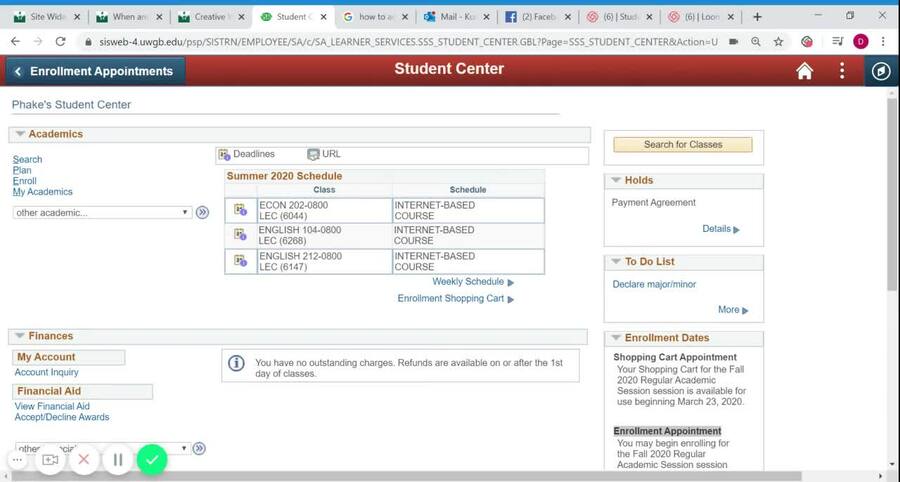Switch to the Facebook browser tab
This screenshot has width=900, height=482.
pyautogui.click(x=535, y=17)
